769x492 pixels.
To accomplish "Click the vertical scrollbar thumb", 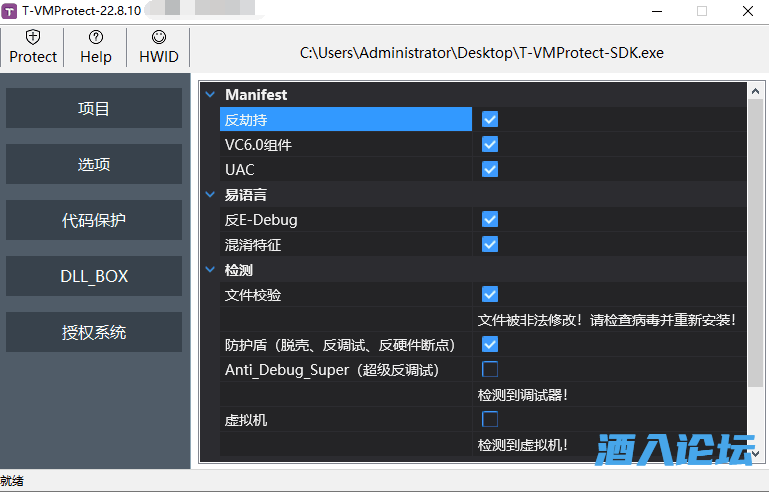I will pos(755,243).
